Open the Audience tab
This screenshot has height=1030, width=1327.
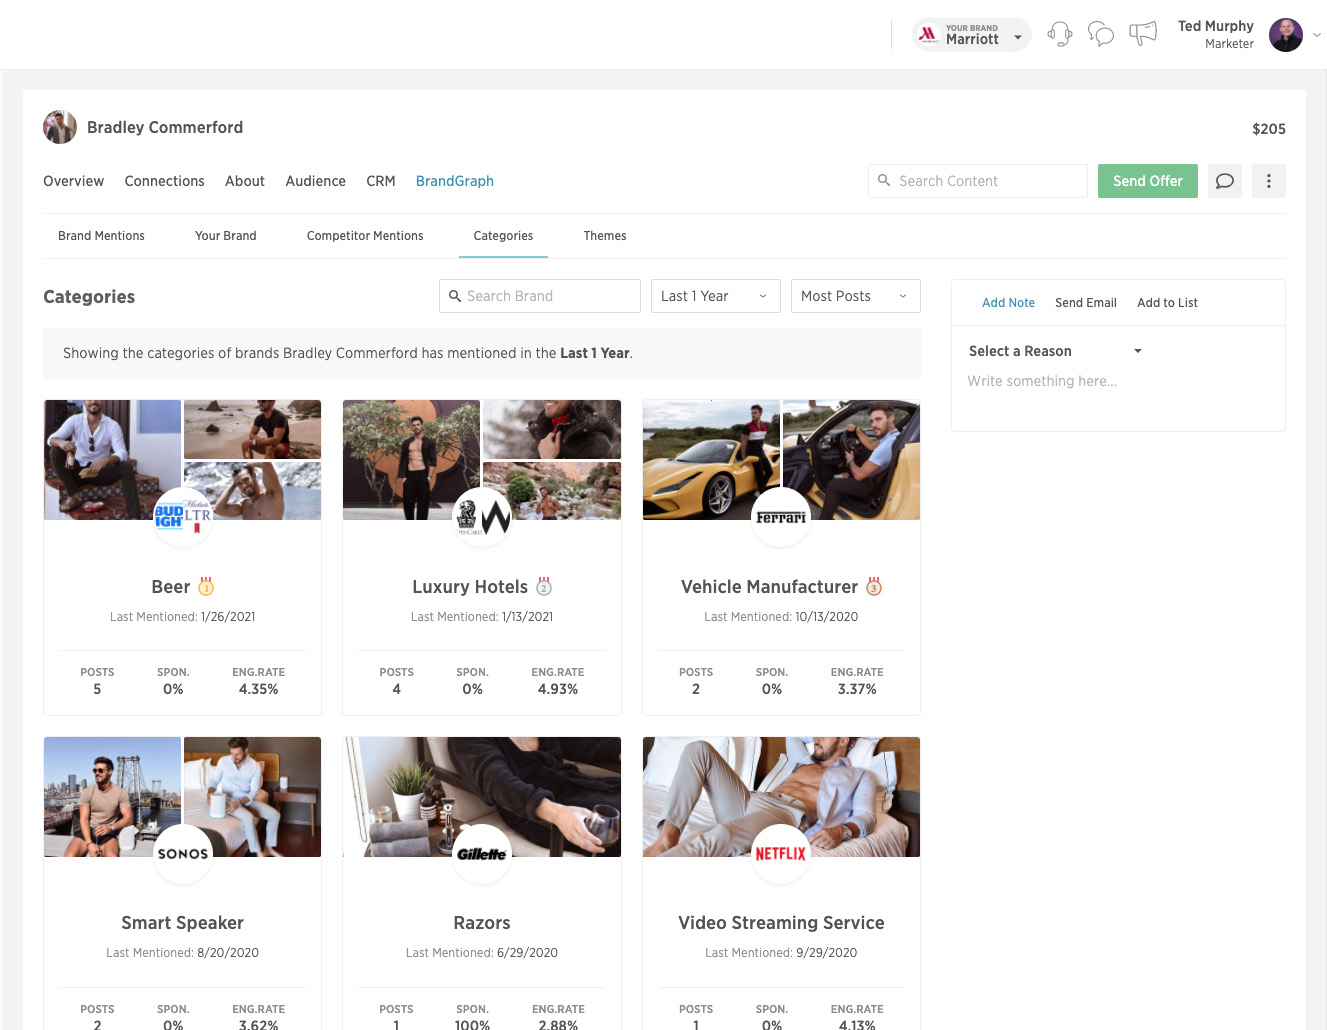coord(315,181)
